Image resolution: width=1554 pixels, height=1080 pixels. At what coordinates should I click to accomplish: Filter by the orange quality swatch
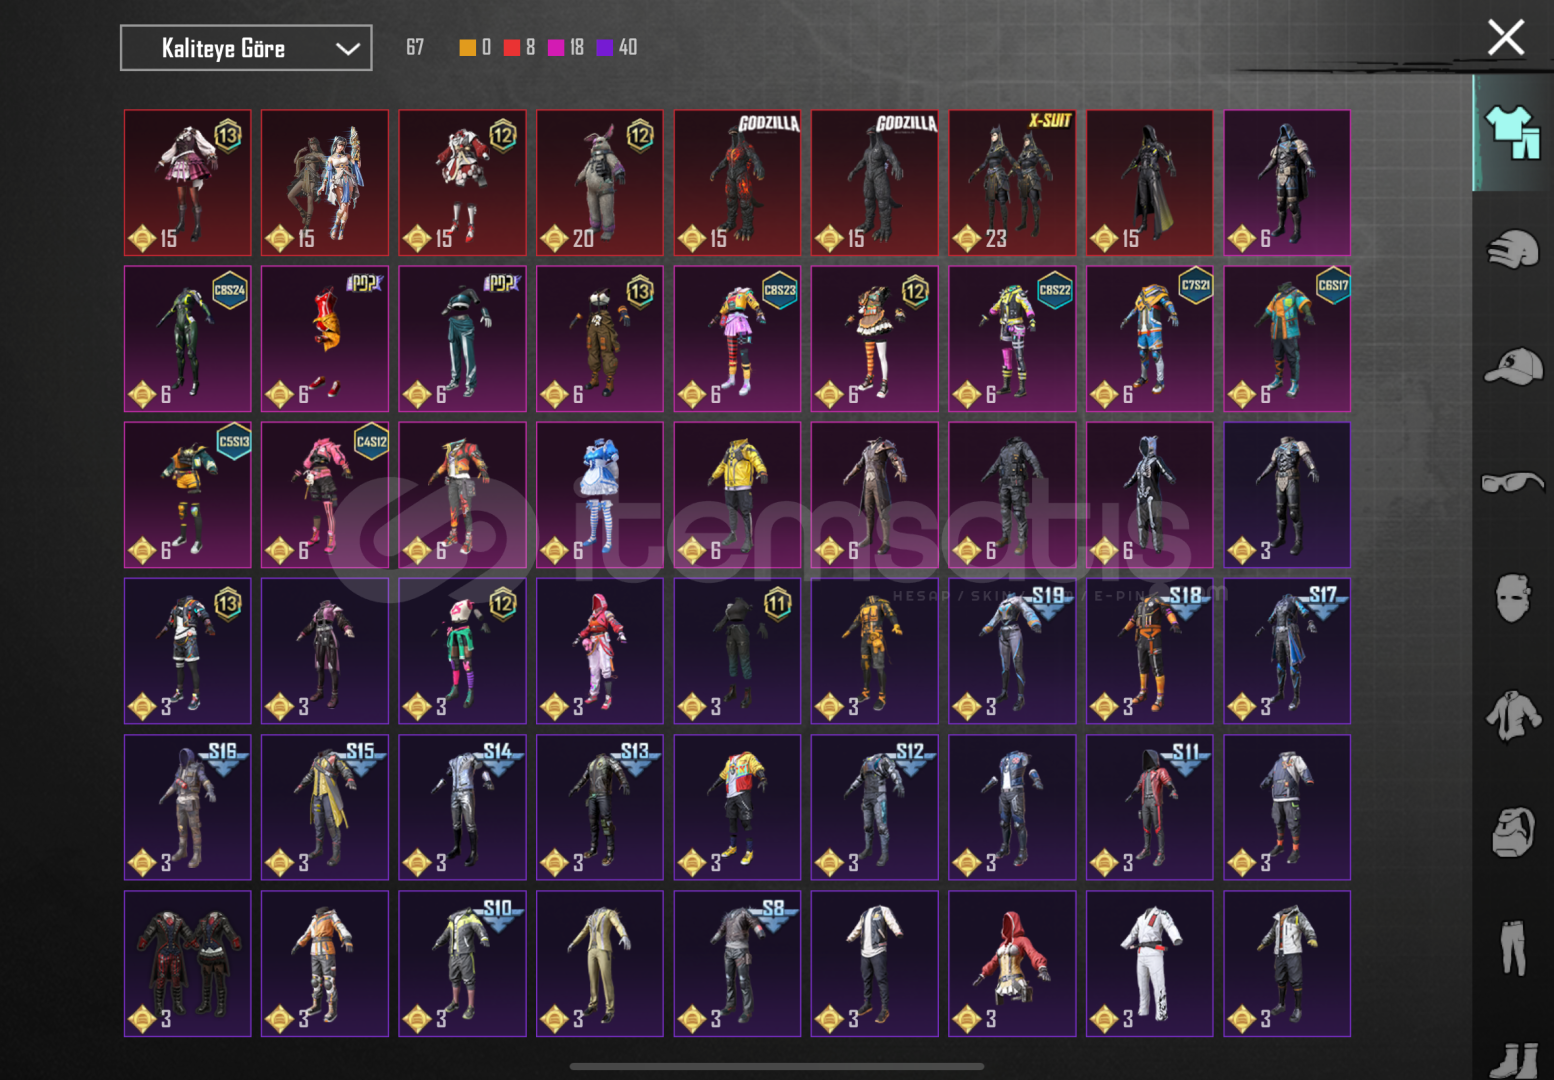[x=467, y=47]
